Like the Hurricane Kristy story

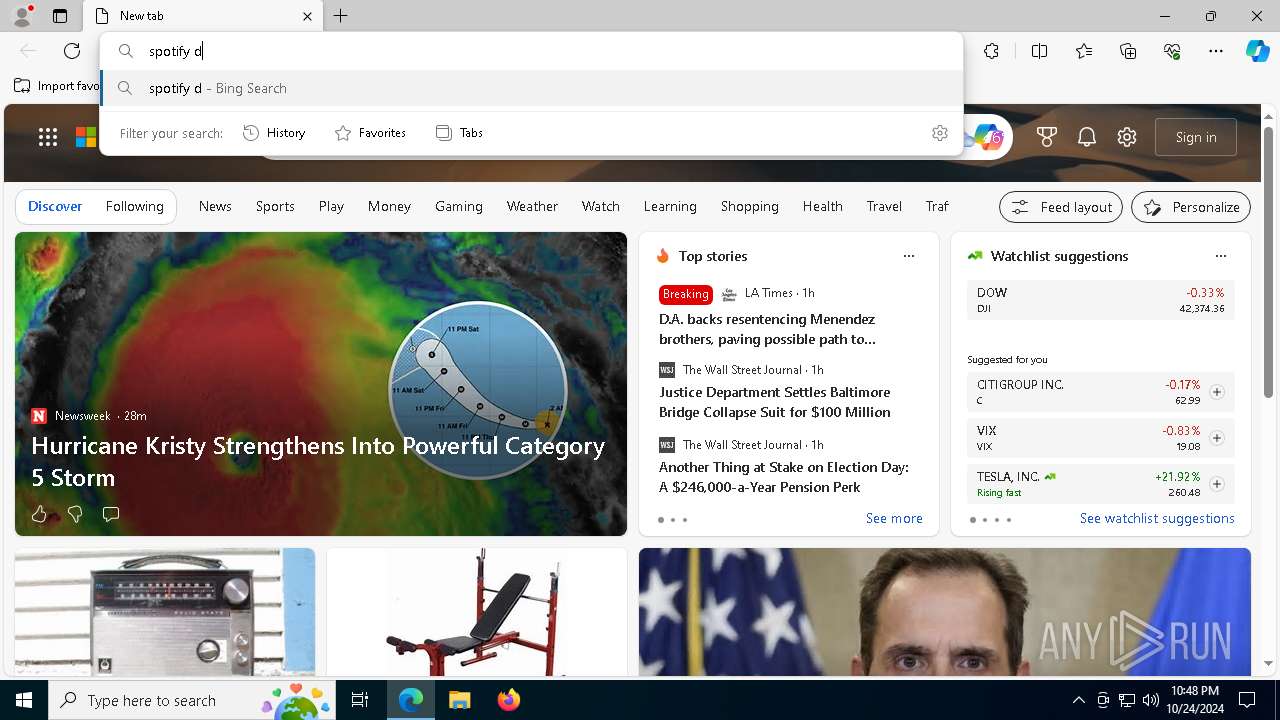tap(39, 514)
